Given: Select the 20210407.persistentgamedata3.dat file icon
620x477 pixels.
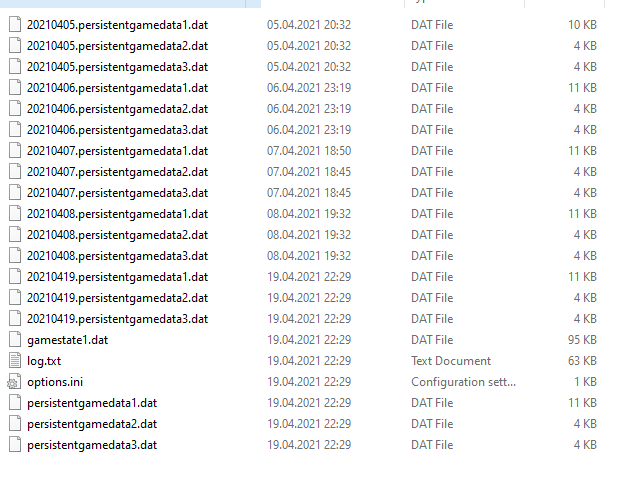Looking at the screenshot, I should [15, 193].
